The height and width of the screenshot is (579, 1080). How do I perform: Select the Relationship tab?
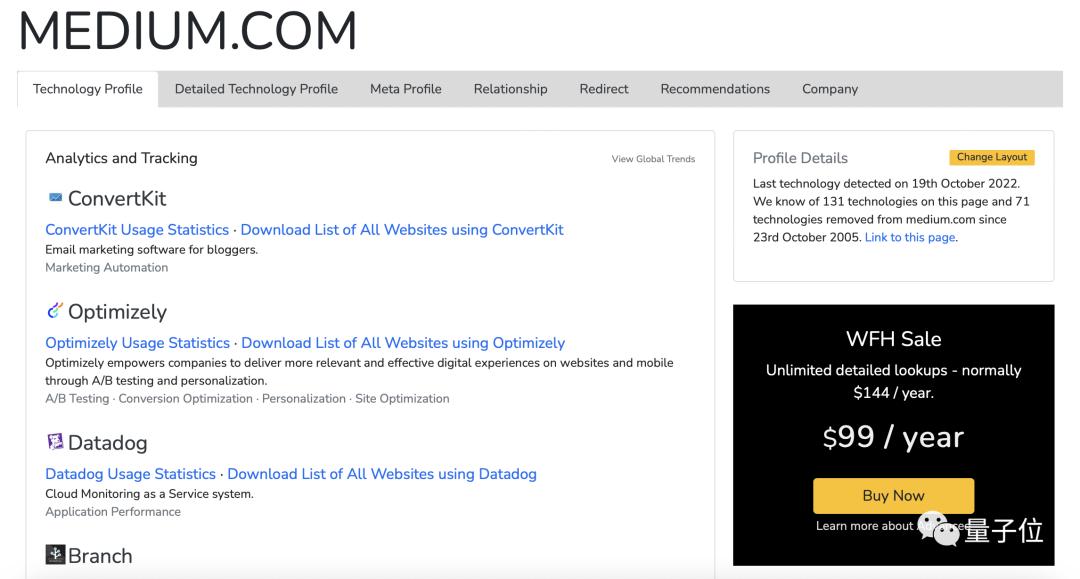pos(510,89)
